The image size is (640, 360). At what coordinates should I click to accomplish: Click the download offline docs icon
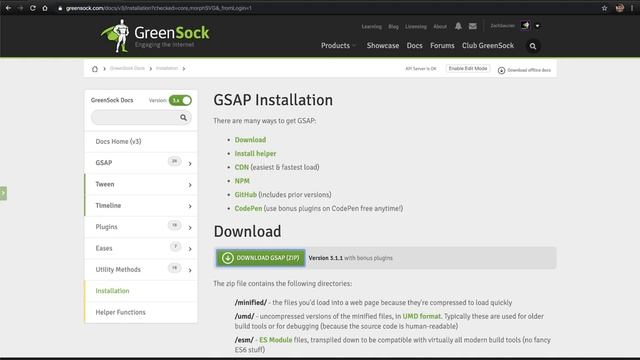pos(501,70)
